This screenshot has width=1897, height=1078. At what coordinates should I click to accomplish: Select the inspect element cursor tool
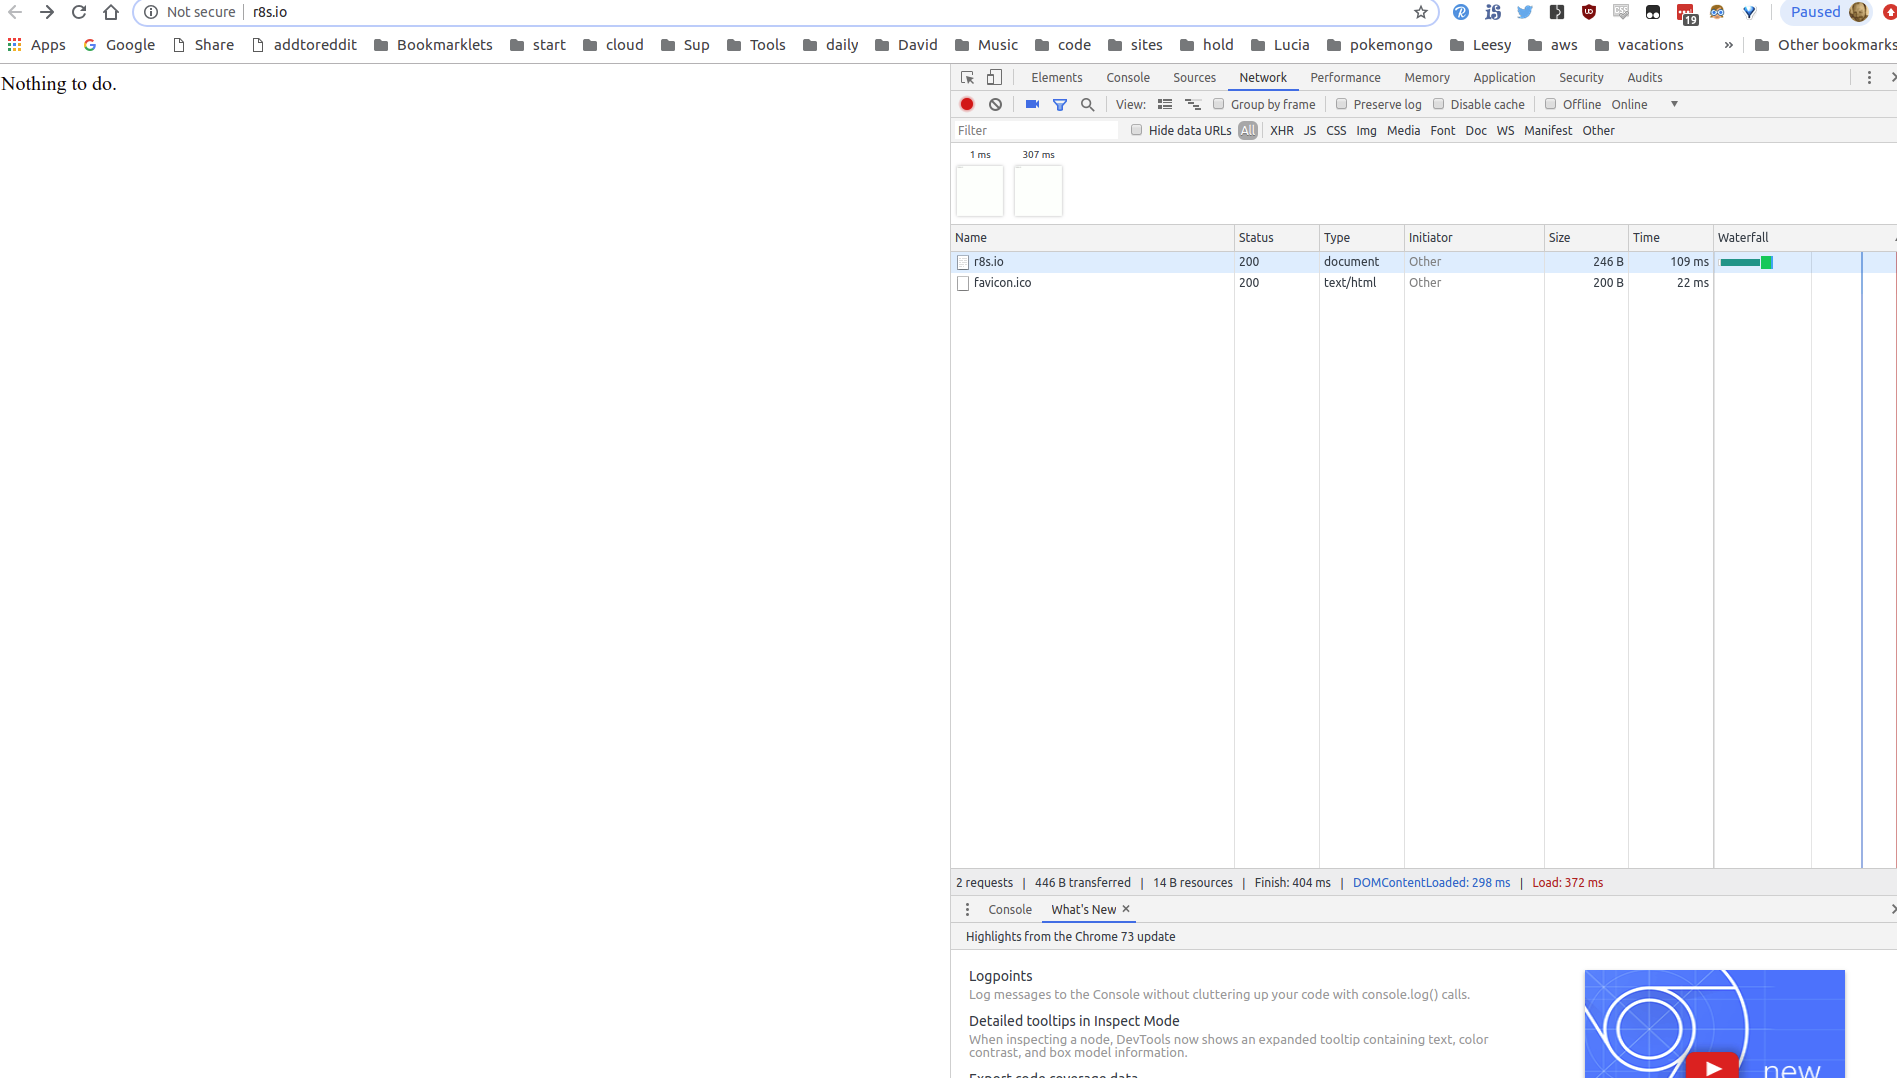[x=966, y=77]
